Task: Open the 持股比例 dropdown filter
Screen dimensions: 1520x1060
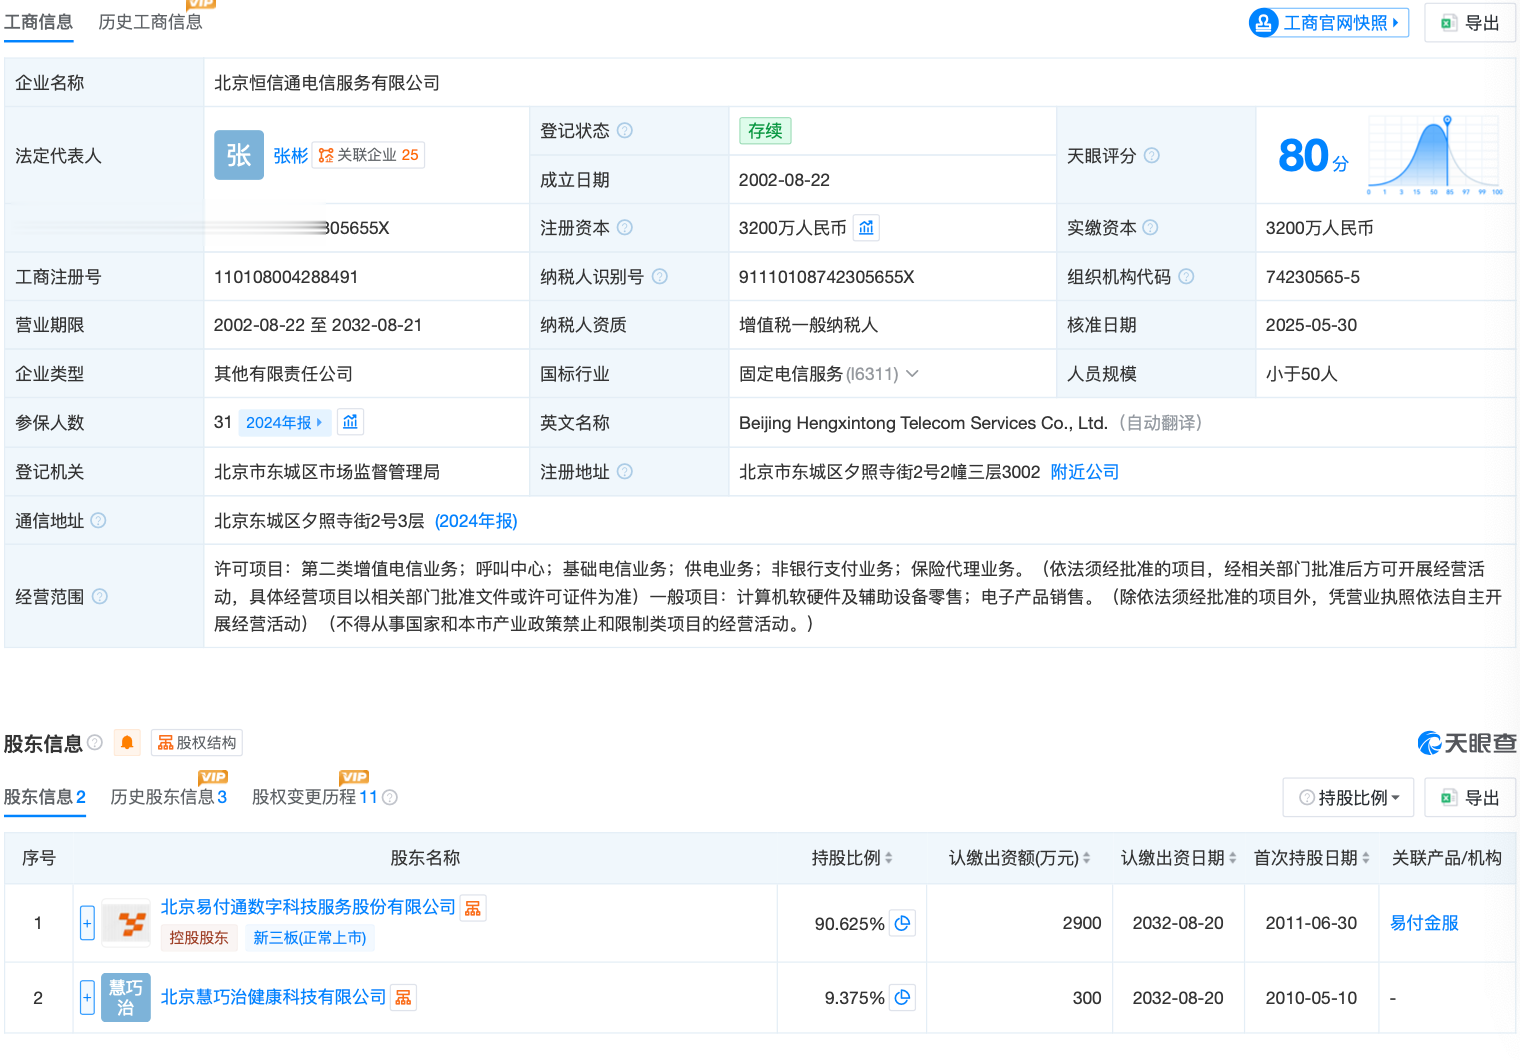Action: click(x=1348, y=797)
